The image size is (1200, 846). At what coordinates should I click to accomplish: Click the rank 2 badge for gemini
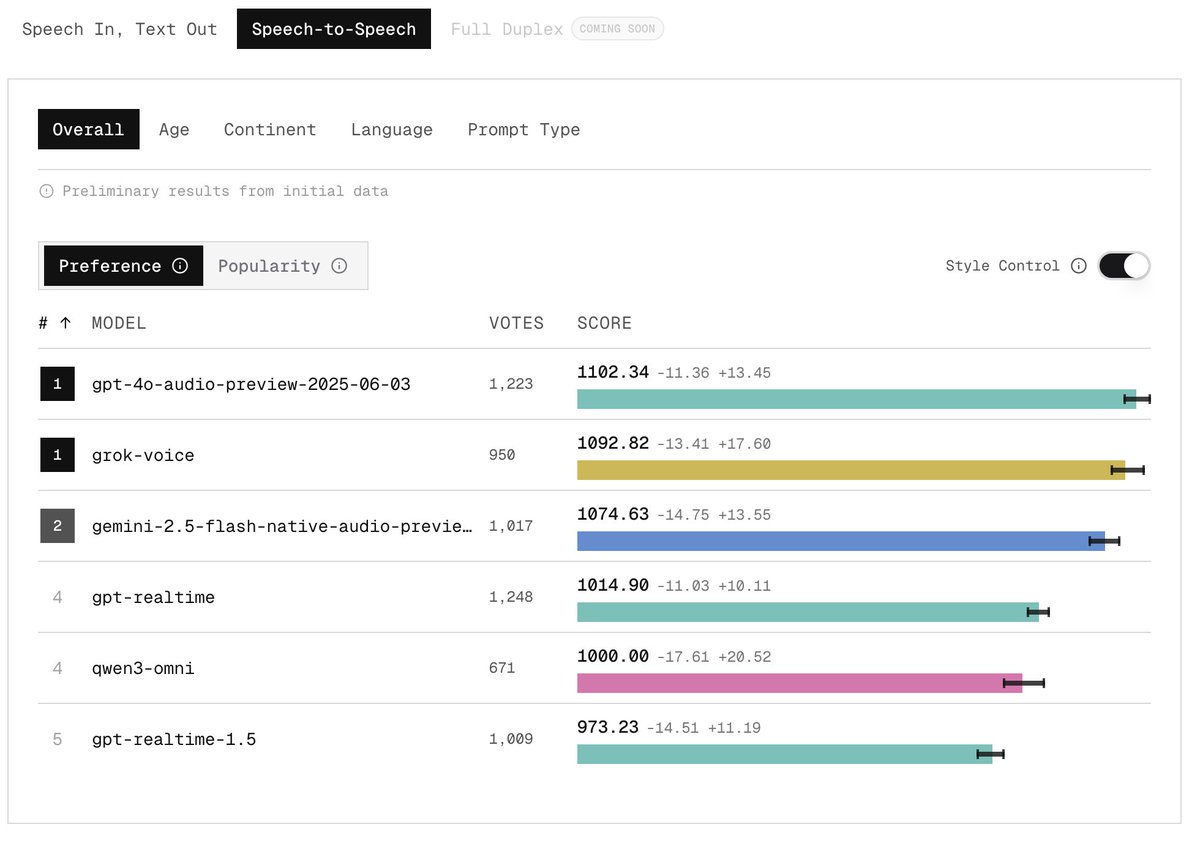point(57,526)
